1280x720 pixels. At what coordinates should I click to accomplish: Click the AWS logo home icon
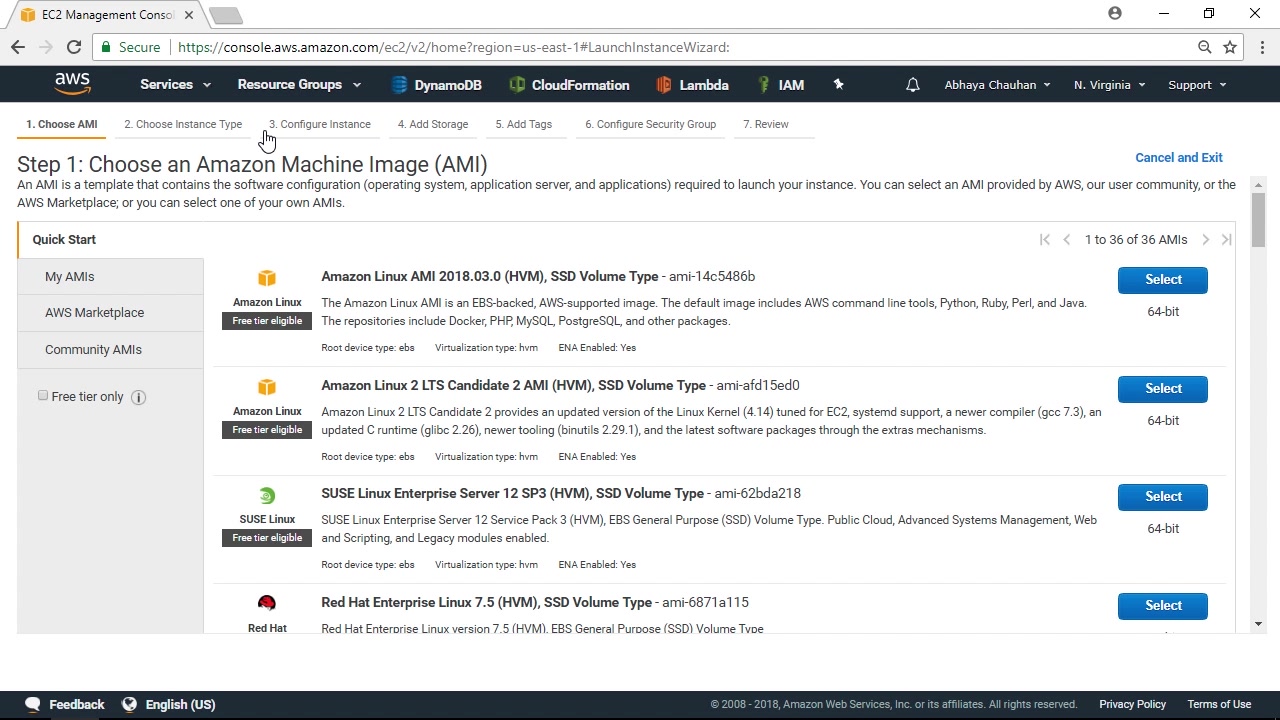73,84
